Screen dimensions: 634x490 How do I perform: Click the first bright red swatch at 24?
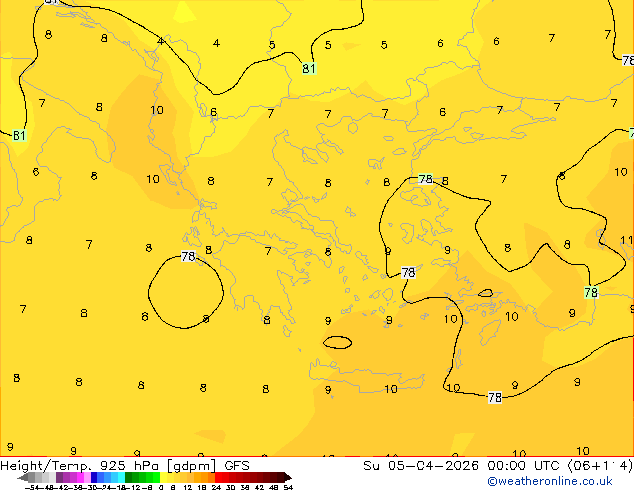[218, 477]
